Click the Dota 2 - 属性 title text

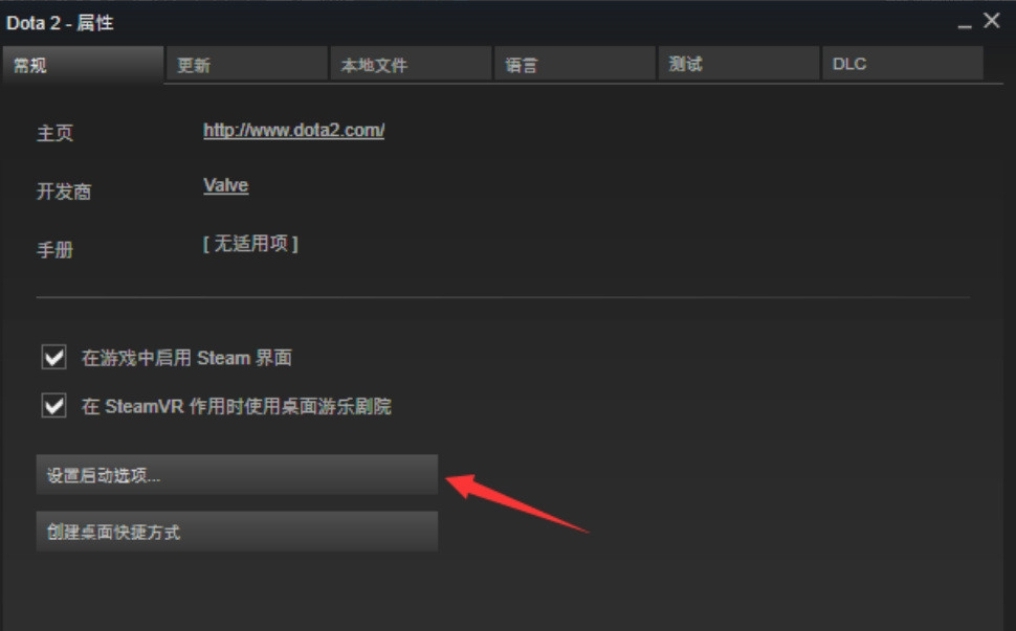(60, 23)
